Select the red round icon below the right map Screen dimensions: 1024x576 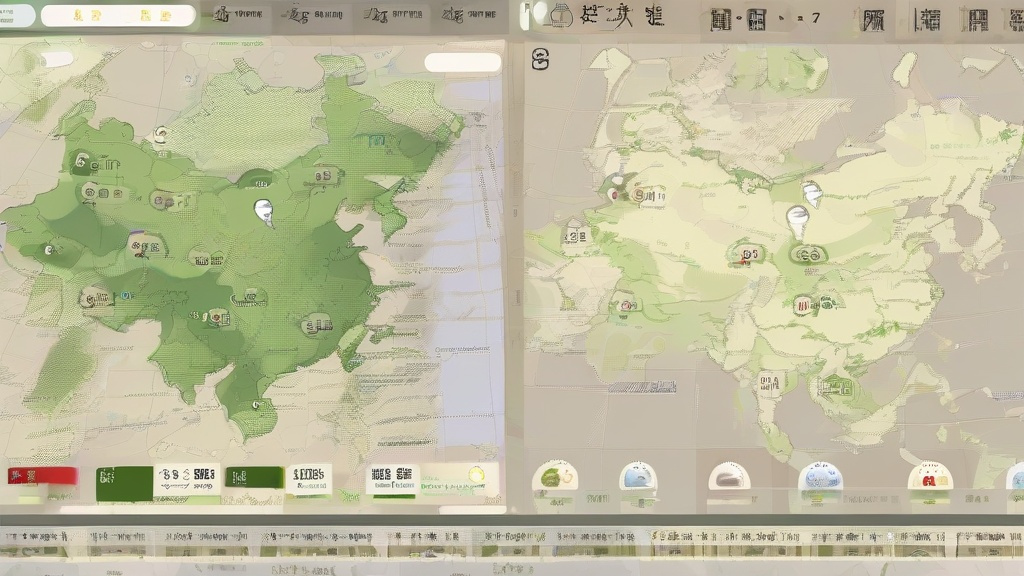click(929, 477)
